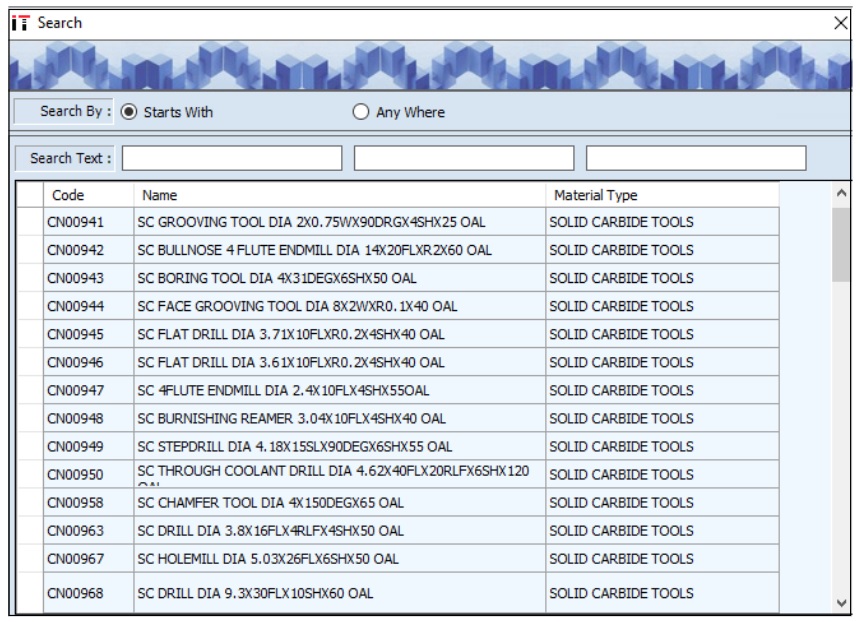This screenshot has width=860, height=622.
Task: Click the first Search Text input field
Action: tap(232, 158)
